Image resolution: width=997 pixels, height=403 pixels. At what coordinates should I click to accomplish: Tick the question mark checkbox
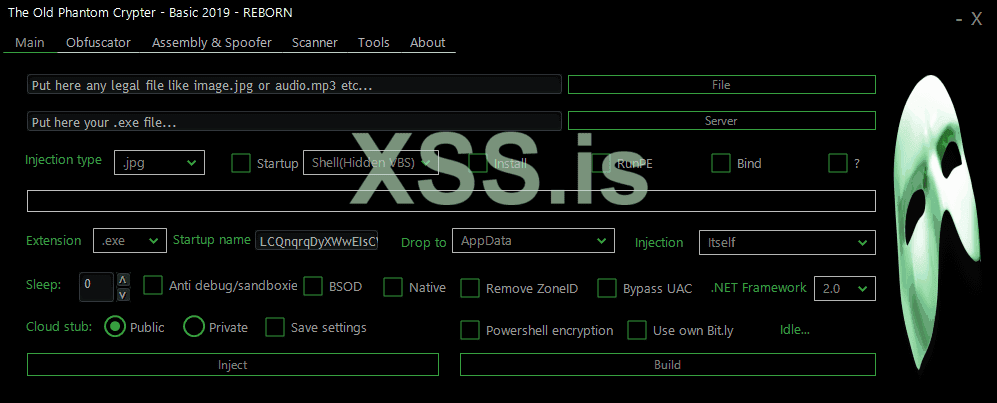pos(838,163)
